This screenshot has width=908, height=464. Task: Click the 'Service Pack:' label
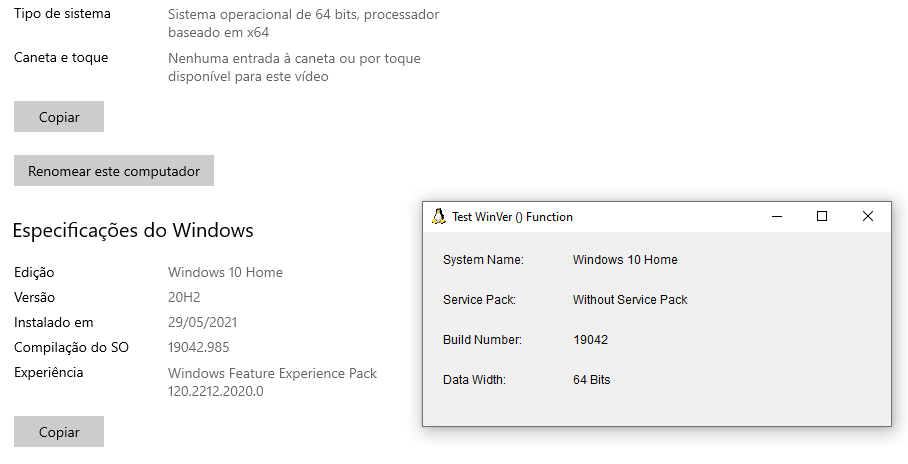click(x=479, y=299)
